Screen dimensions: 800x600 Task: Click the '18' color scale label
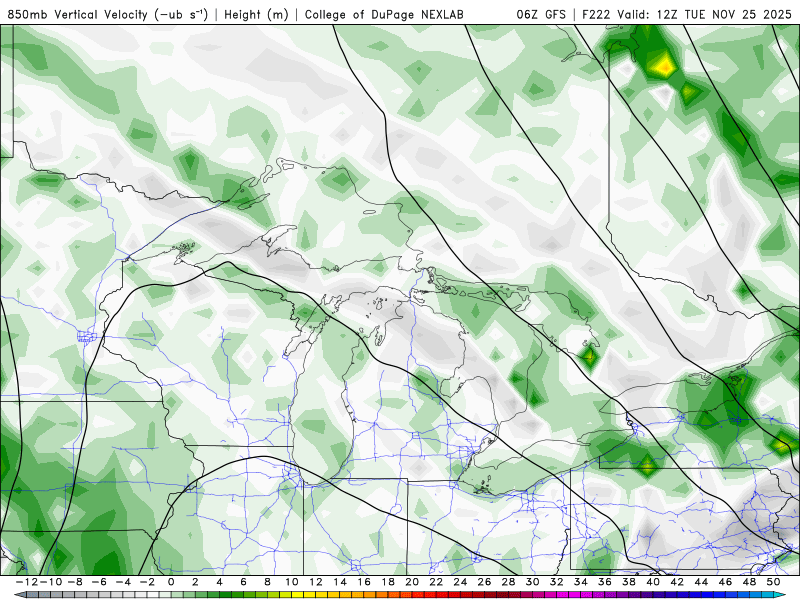click(388, 582)
